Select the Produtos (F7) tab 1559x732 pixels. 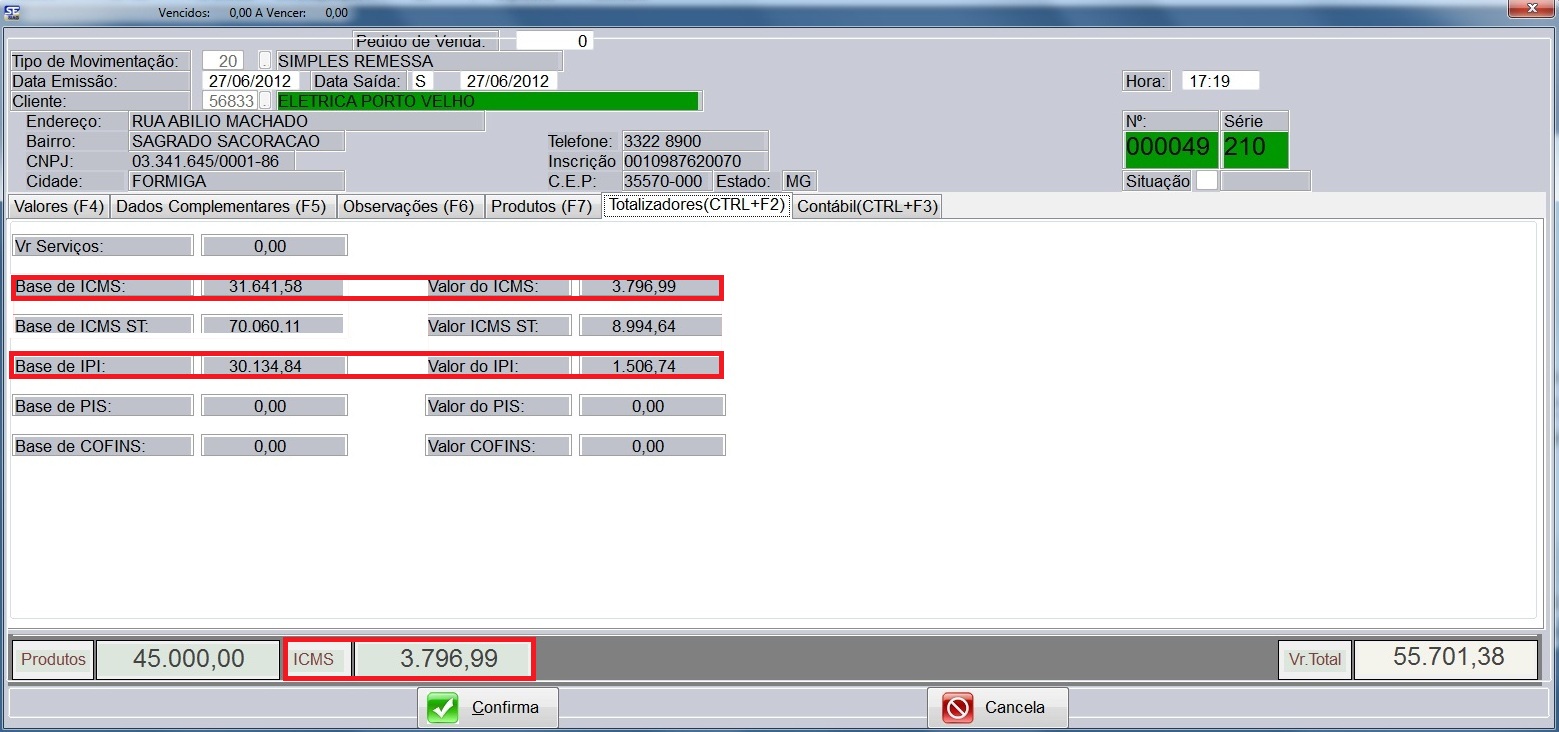541,207
